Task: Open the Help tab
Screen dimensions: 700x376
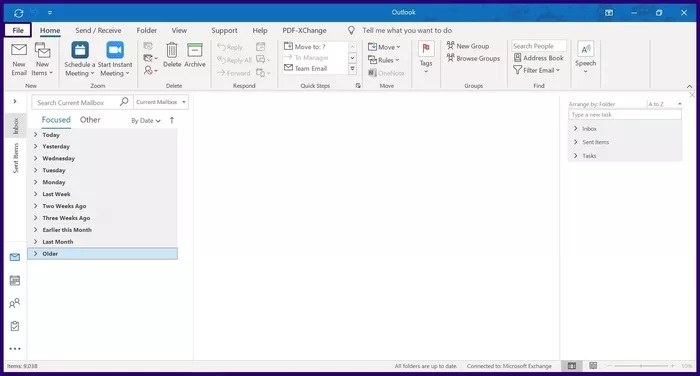Action: pos(260,30)
